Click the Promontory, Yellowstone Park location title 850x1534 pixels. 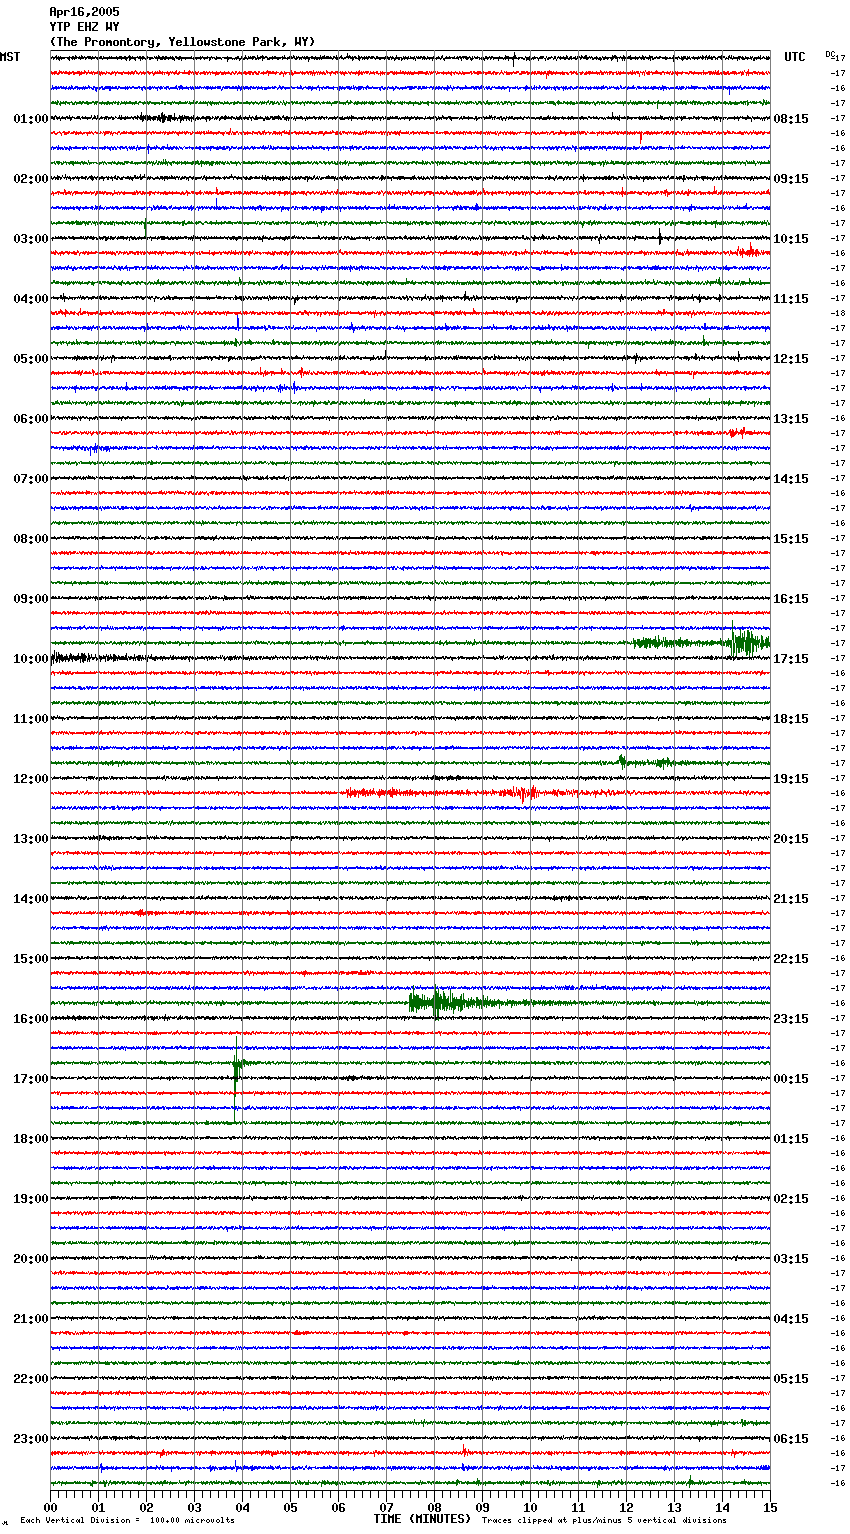tap(182, 42)
